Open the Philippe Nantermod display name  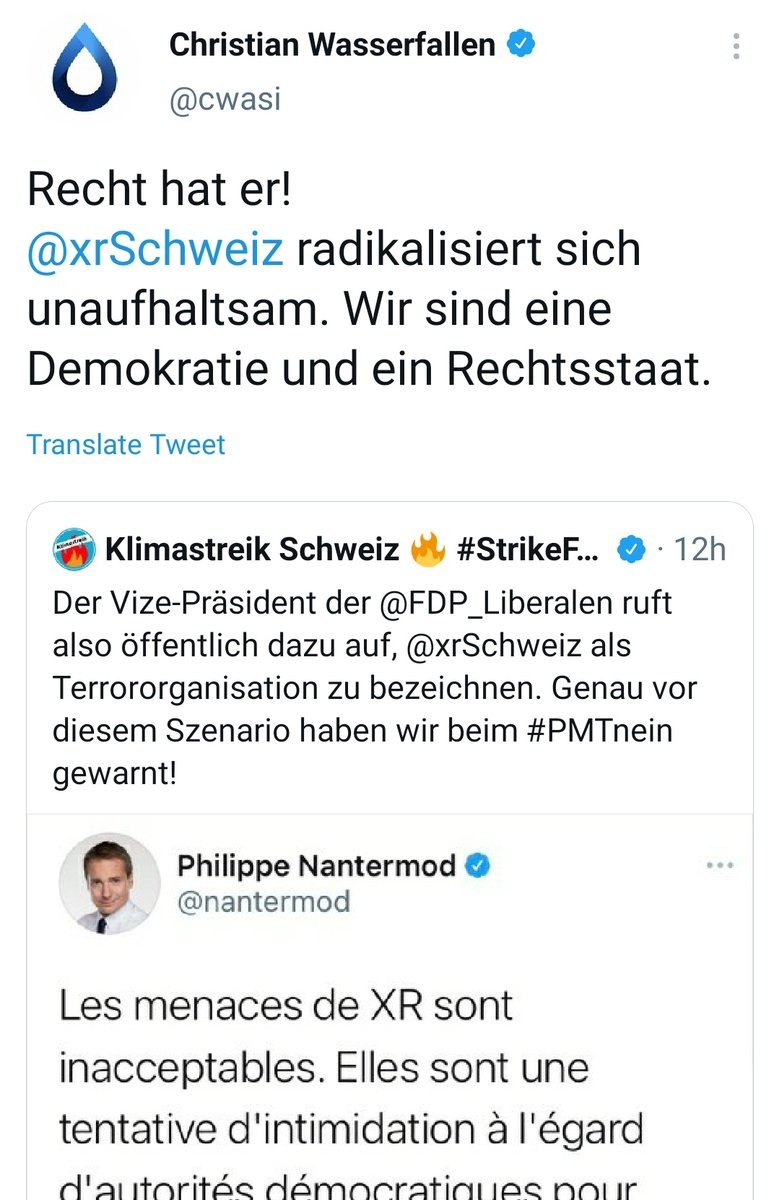click(x=316, y=866)
